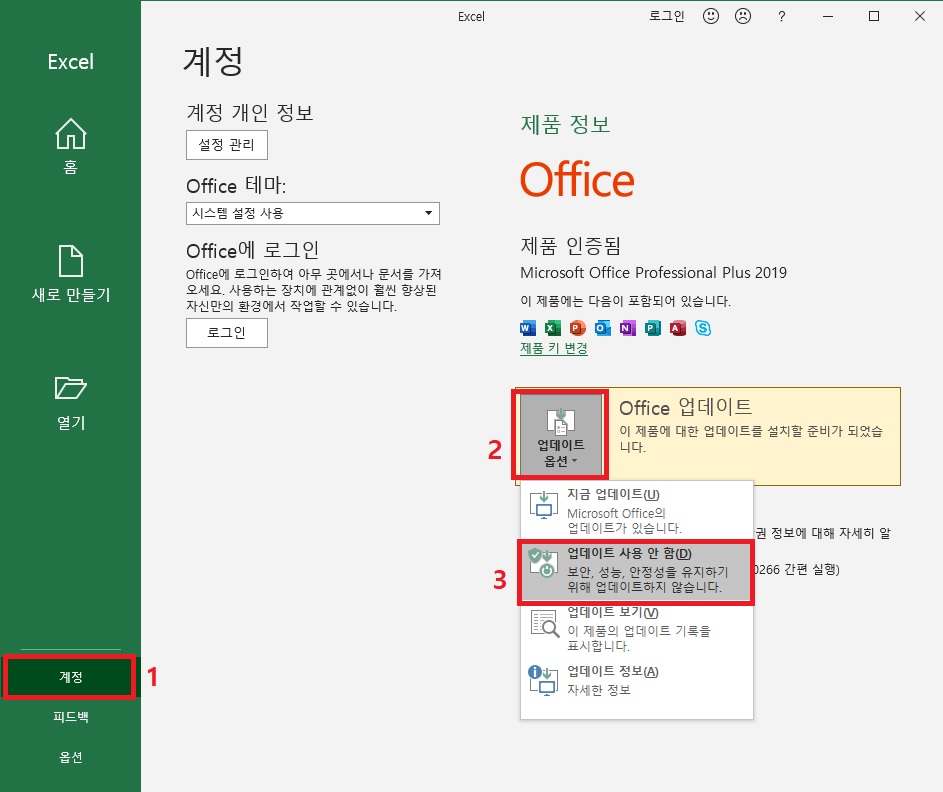The height and width of the screenshot is (792, 943).
Task: Click the 업데이트 정보 info icon
Action: click(543, 681)
